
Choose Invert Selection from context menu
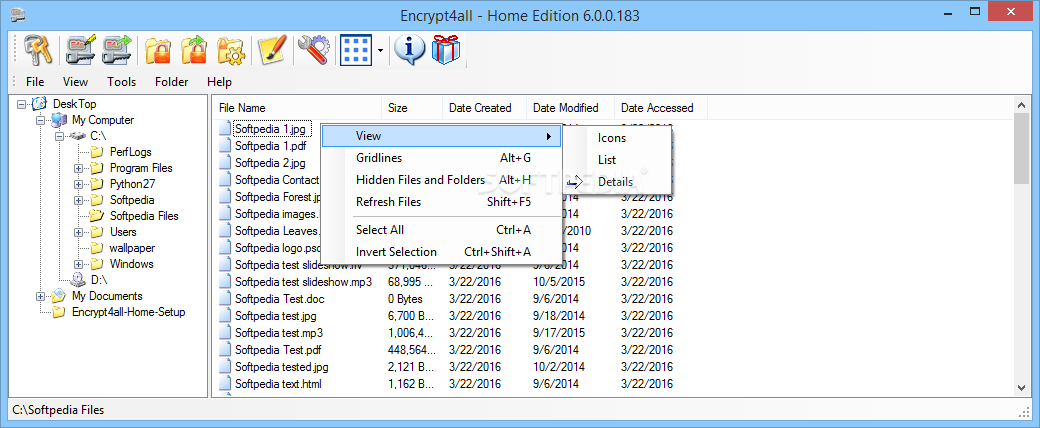(441, 251)
